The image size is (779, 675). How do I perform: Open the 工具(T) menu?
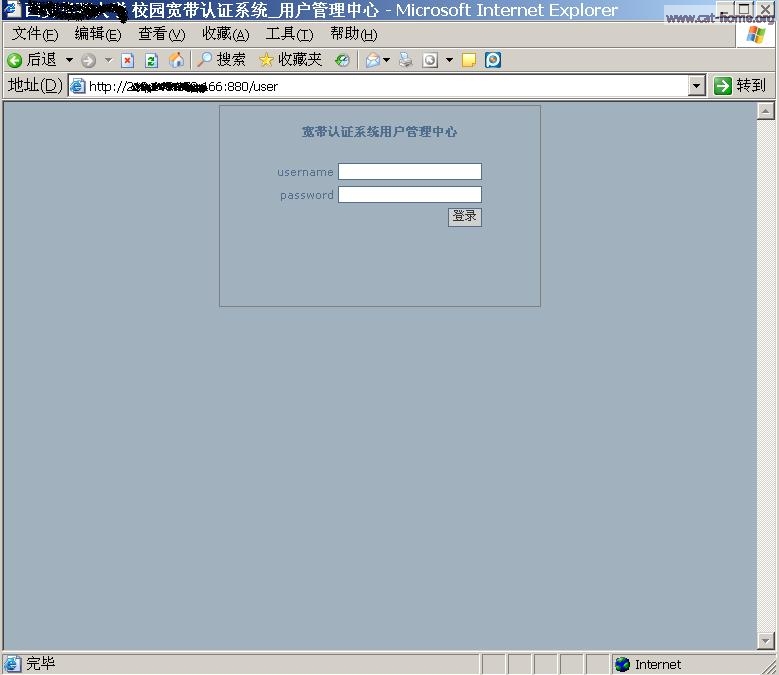pyautogui.click(x=289, y=34)
